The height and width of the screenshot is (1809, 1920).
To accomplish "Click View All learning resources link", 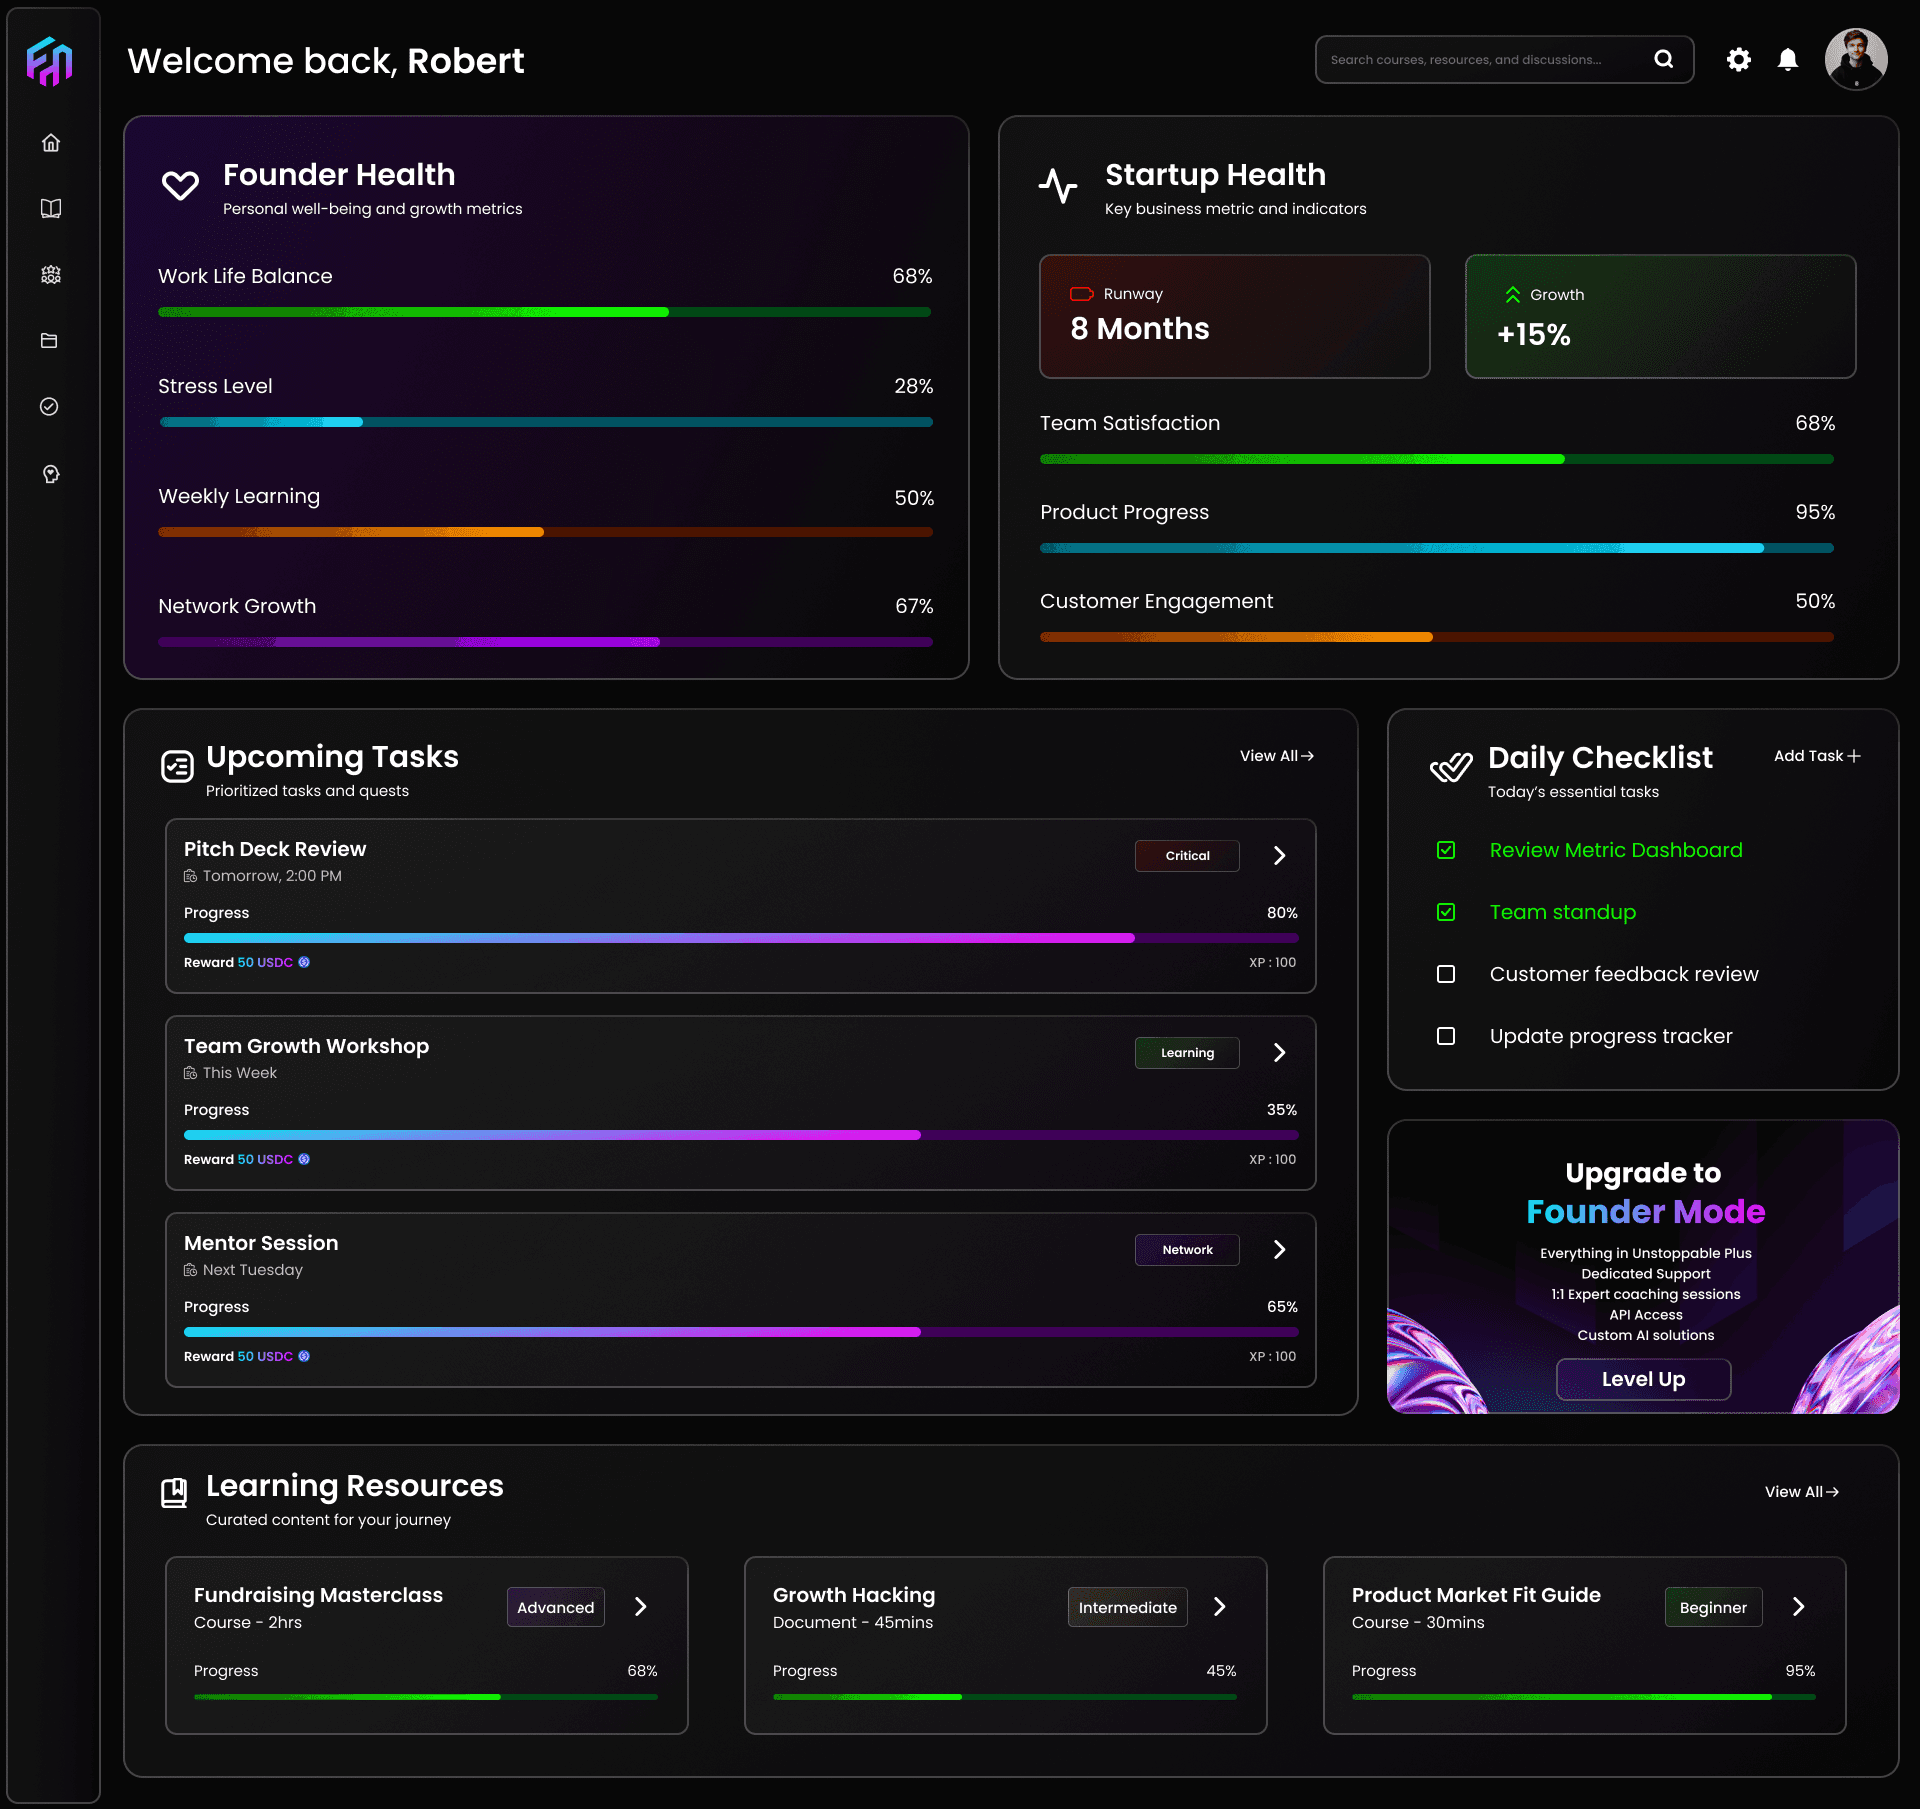I will [x=1801, y=1491].
